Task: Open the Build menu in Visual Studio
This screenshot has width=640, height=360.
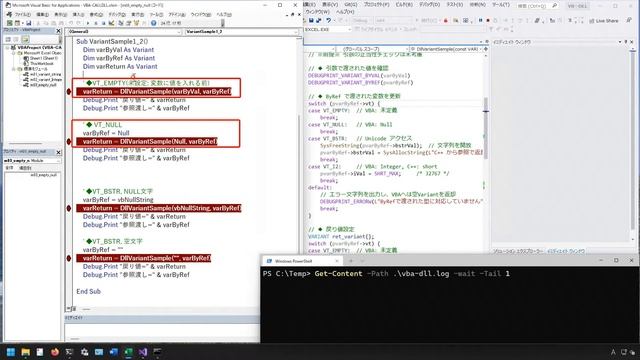Action: pos(404,4)
